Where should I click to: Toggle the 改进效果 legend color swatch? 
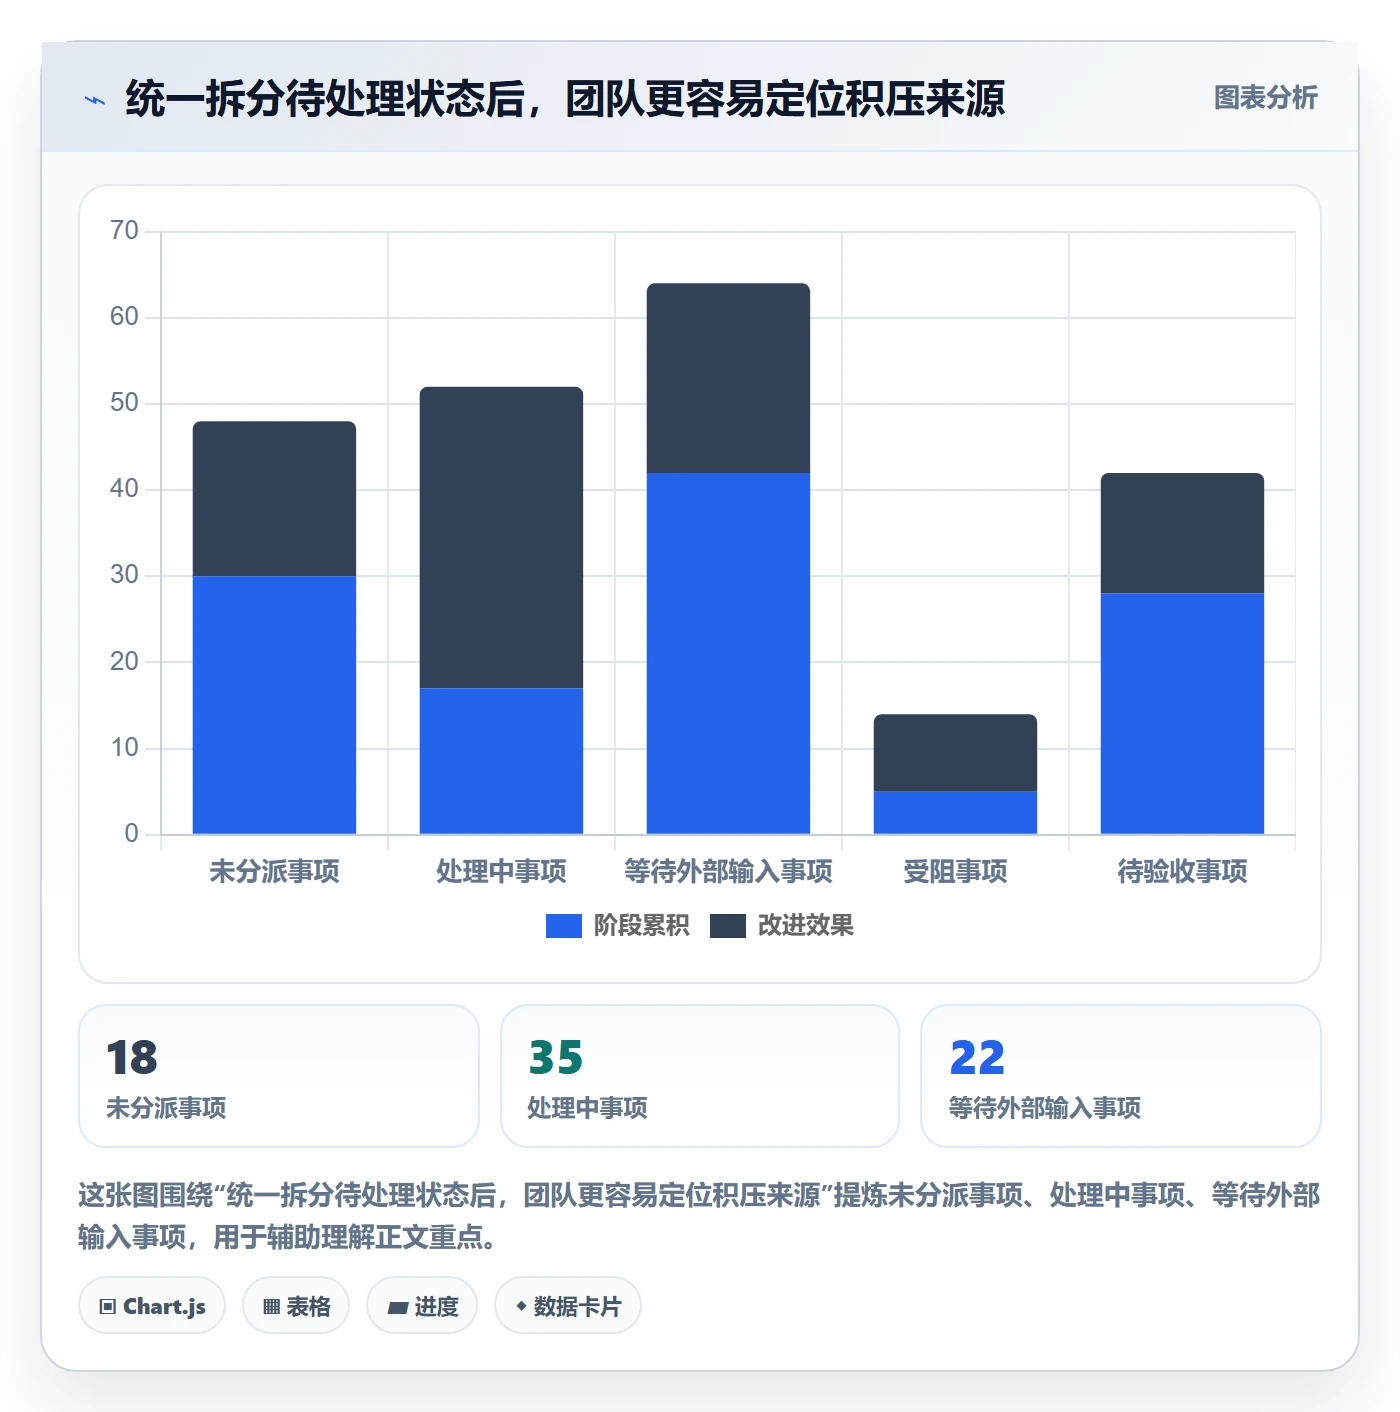coord(727,926)
